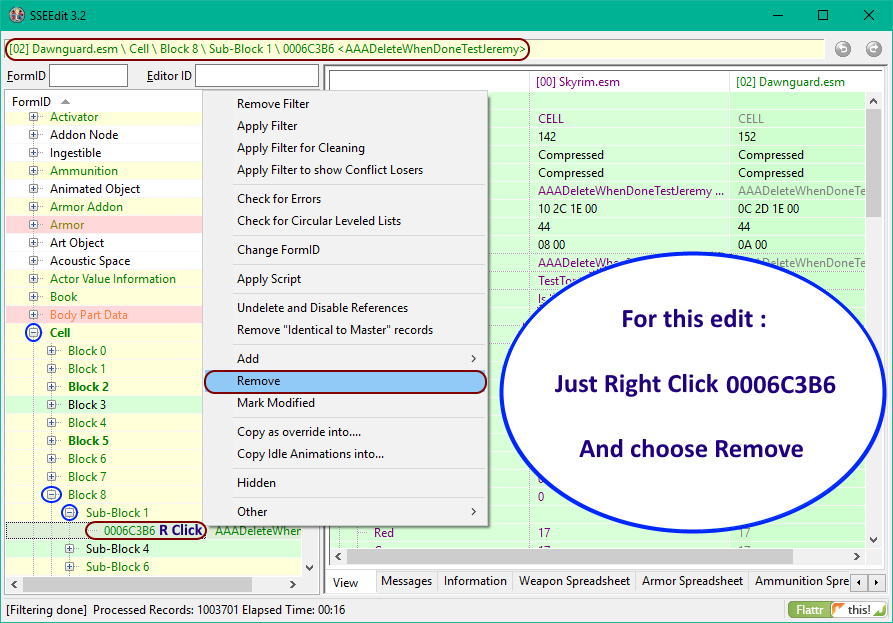Collapse the Cell tree node
The width and height of the screenshot is (893, 623).
34,333
